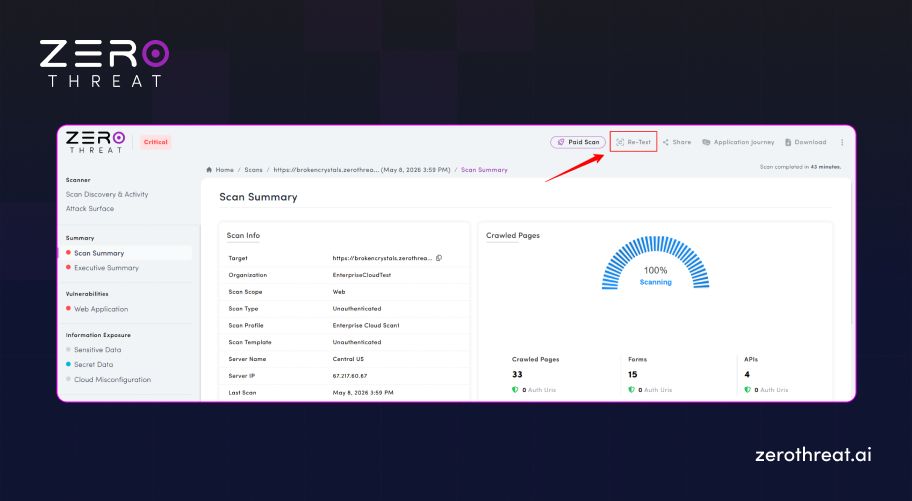This screenshot has width=912, height=501.
Task: Click the Central US server name value
Action: 348,359
